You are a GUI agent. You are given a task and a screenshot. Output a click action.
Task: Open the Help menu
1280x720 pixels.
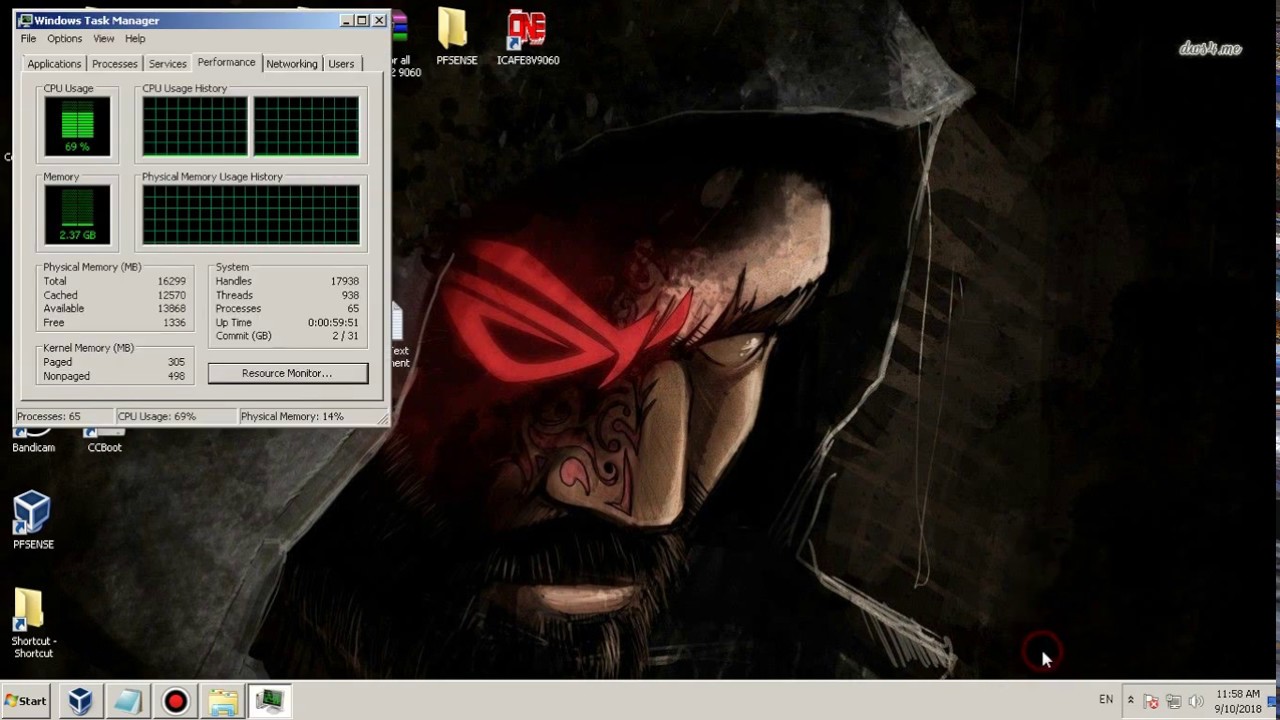click(135, 38)
